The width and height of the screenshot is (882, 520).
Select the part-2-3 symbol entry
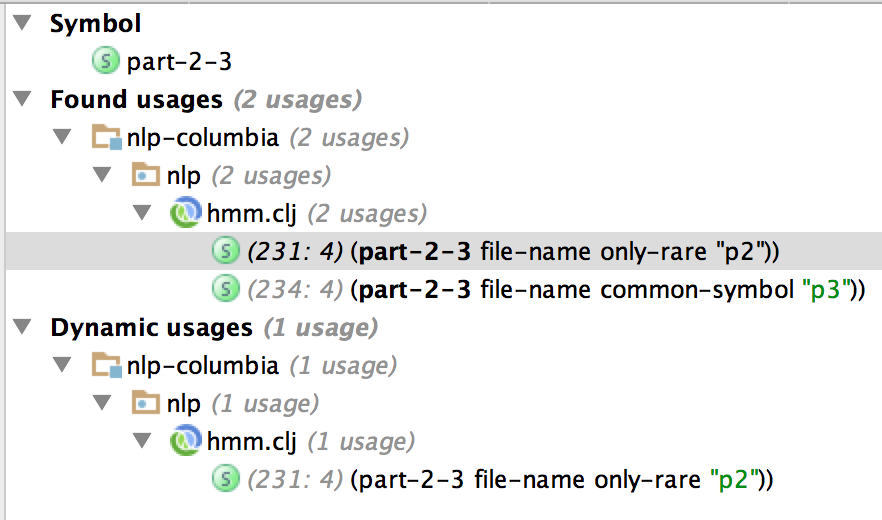coord(179,61)
